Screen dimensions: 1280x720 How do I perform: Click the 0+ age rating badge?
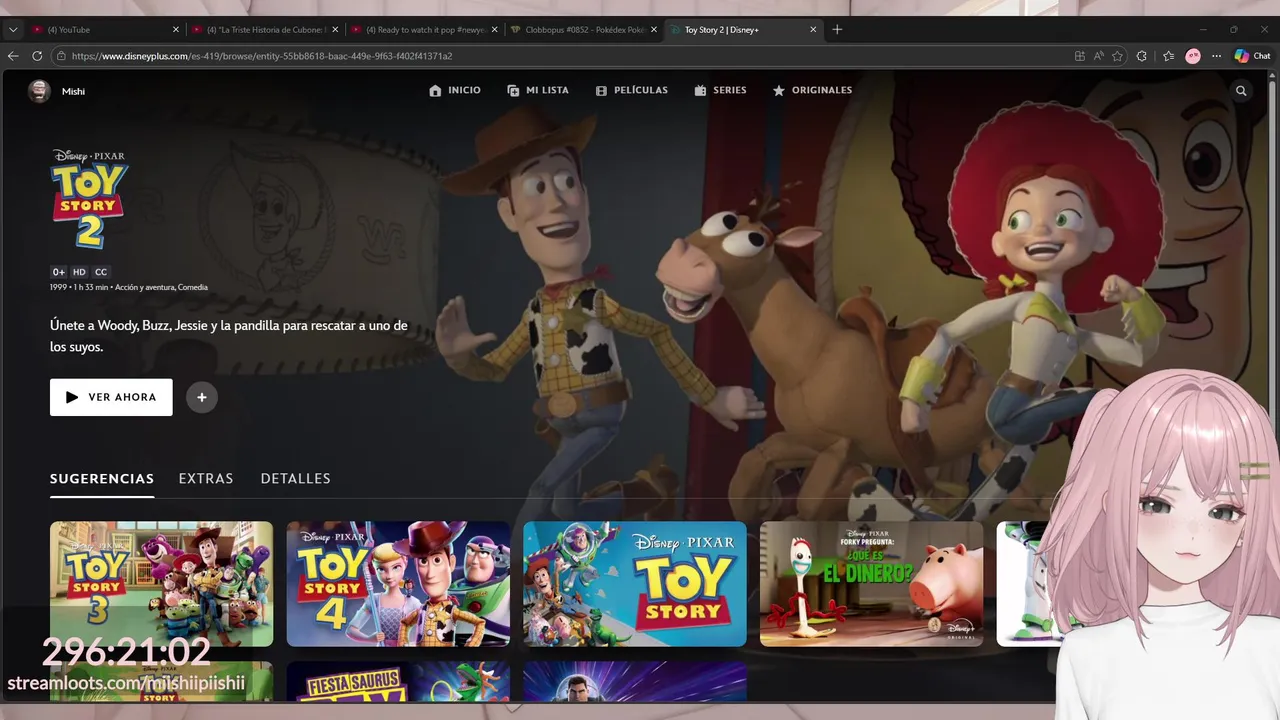(59, 272)
